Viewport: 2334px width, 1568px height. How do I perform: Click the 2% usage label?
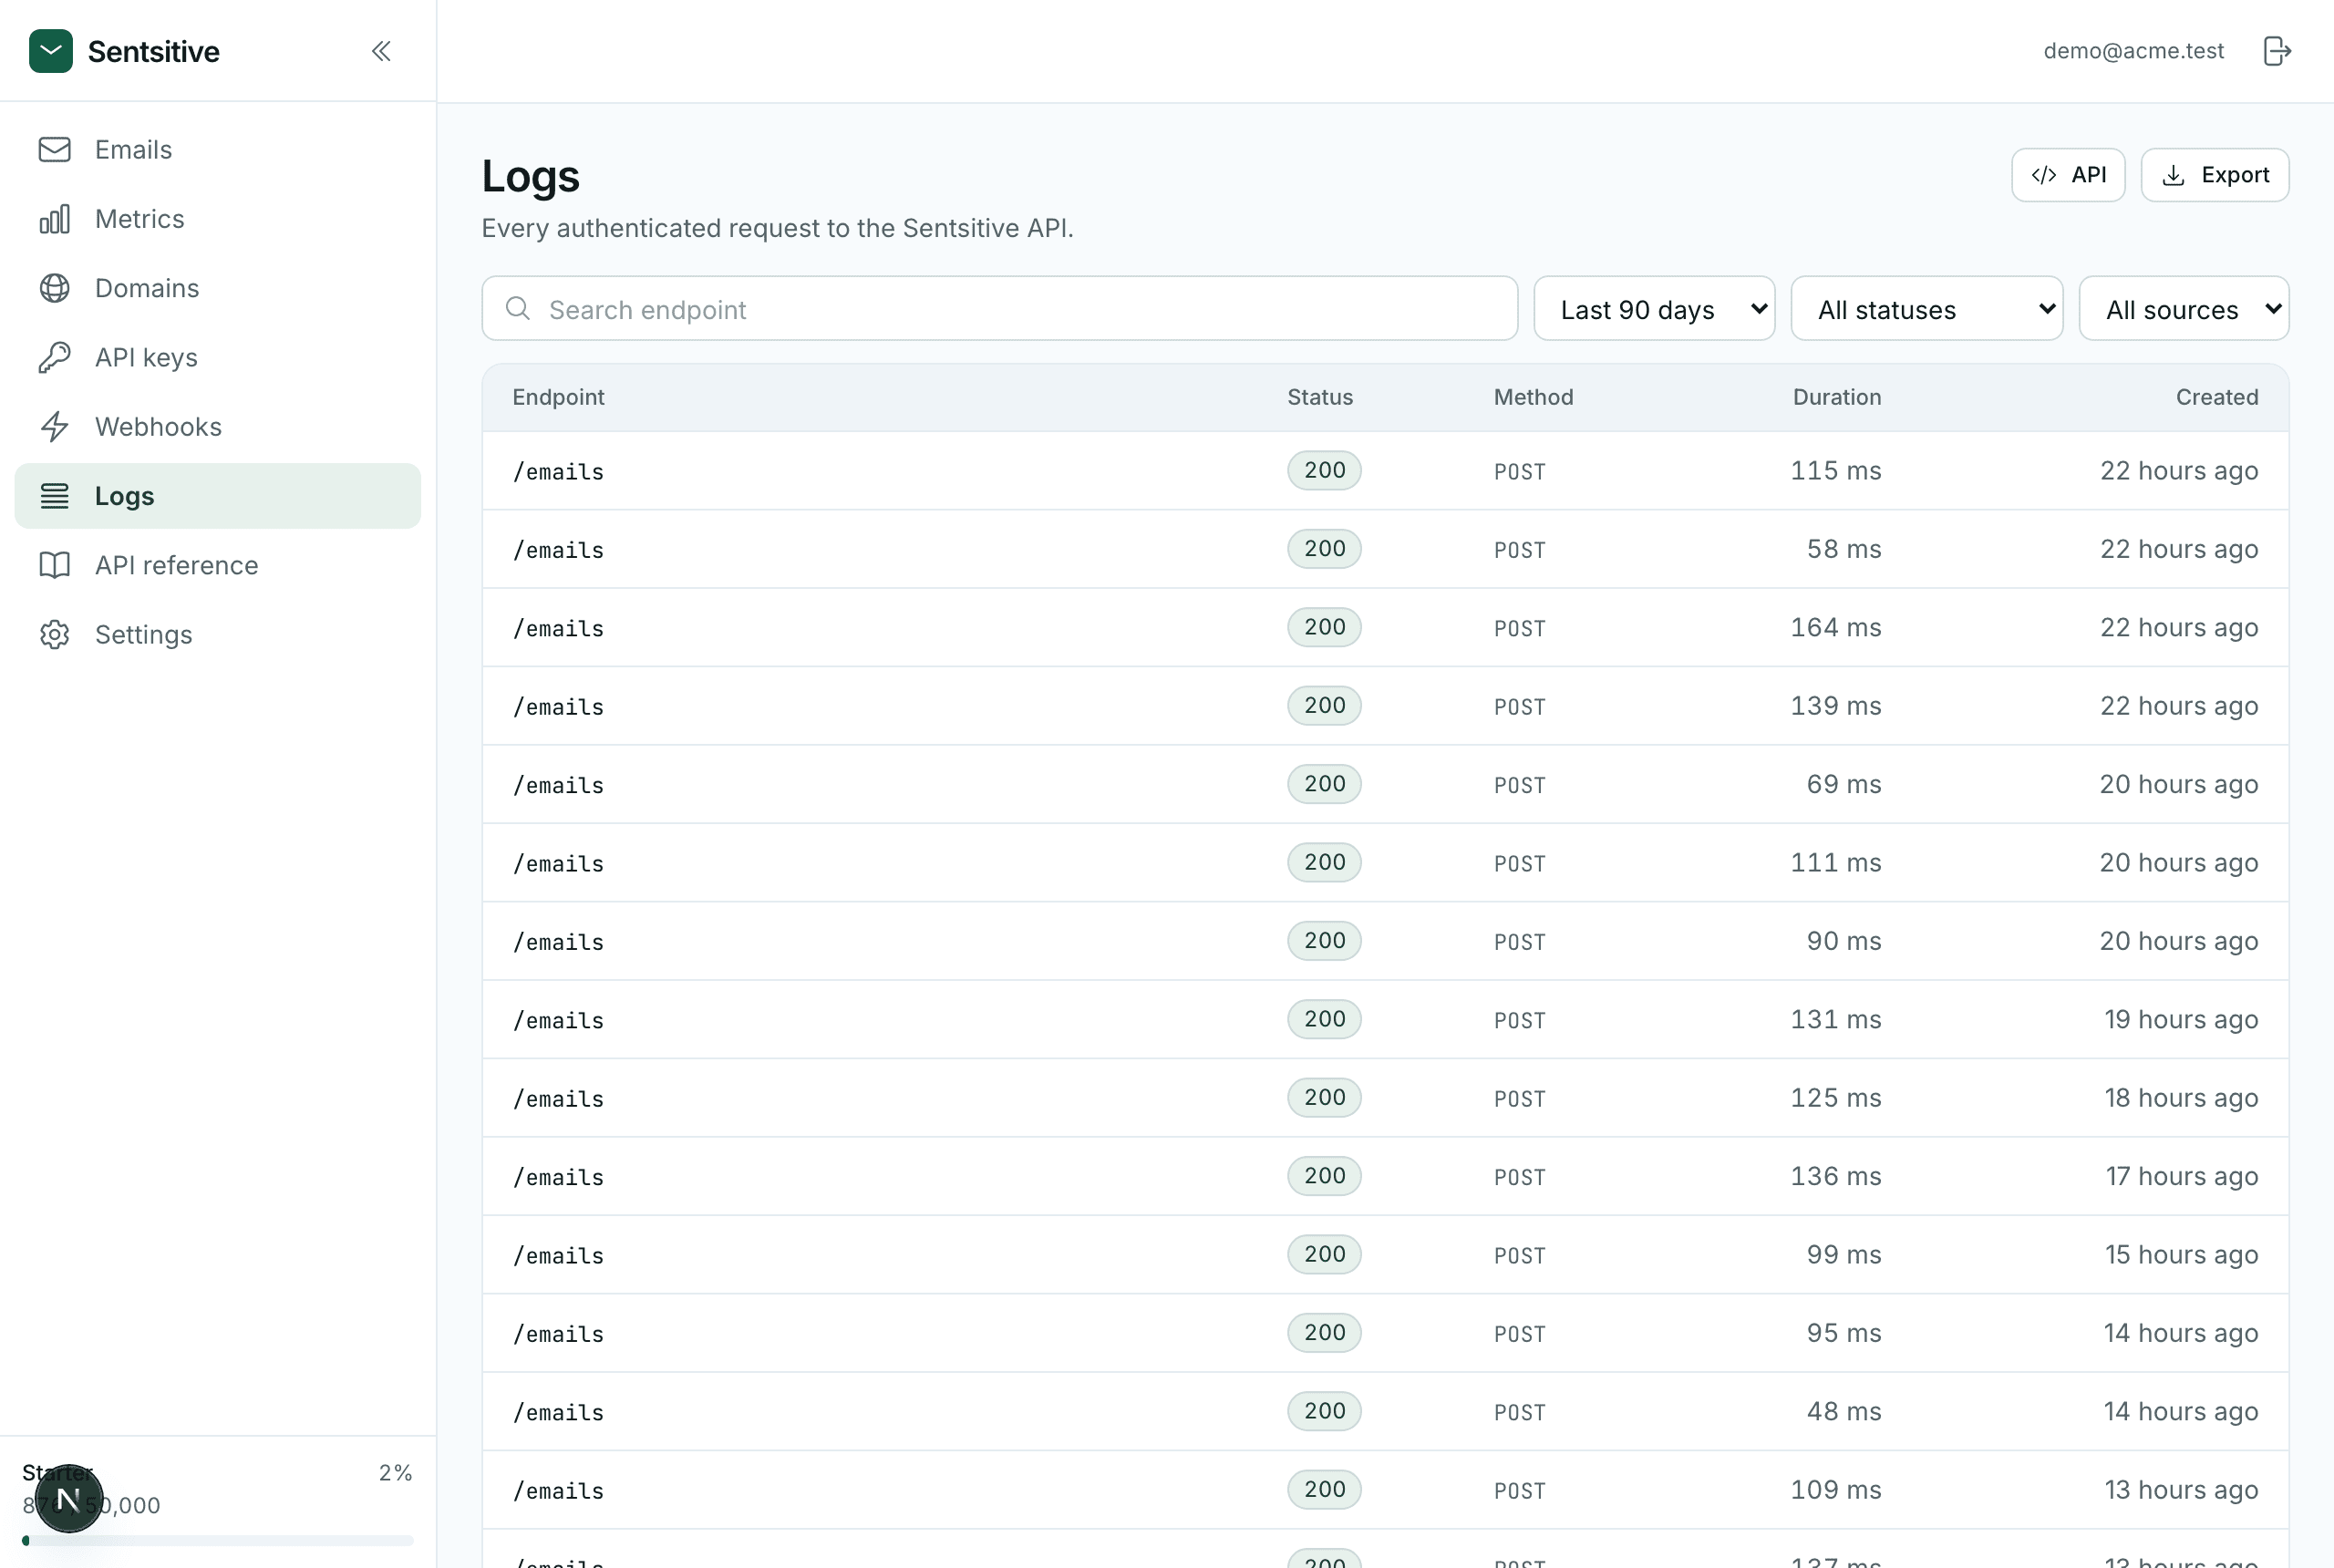(x=395, y=1473)
